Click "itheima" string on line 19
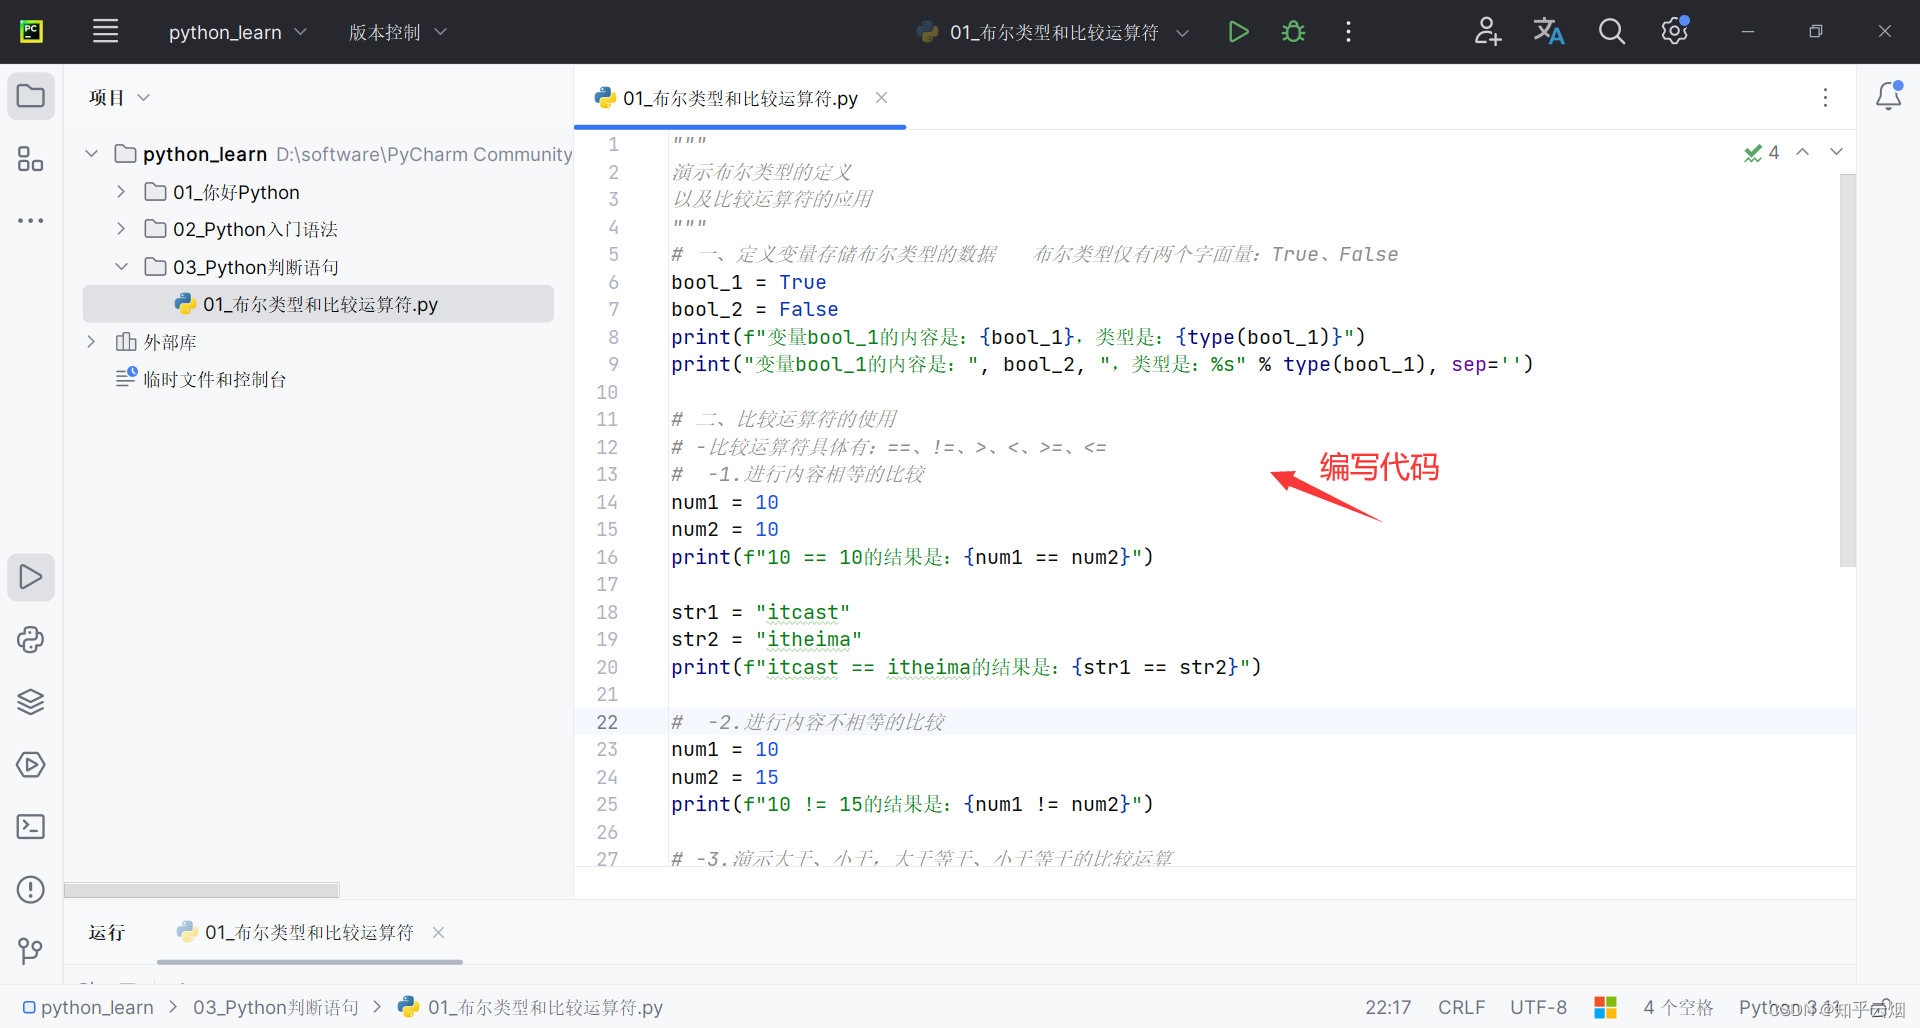This screenshot has width=1920, height=1028. click(808, 639)
